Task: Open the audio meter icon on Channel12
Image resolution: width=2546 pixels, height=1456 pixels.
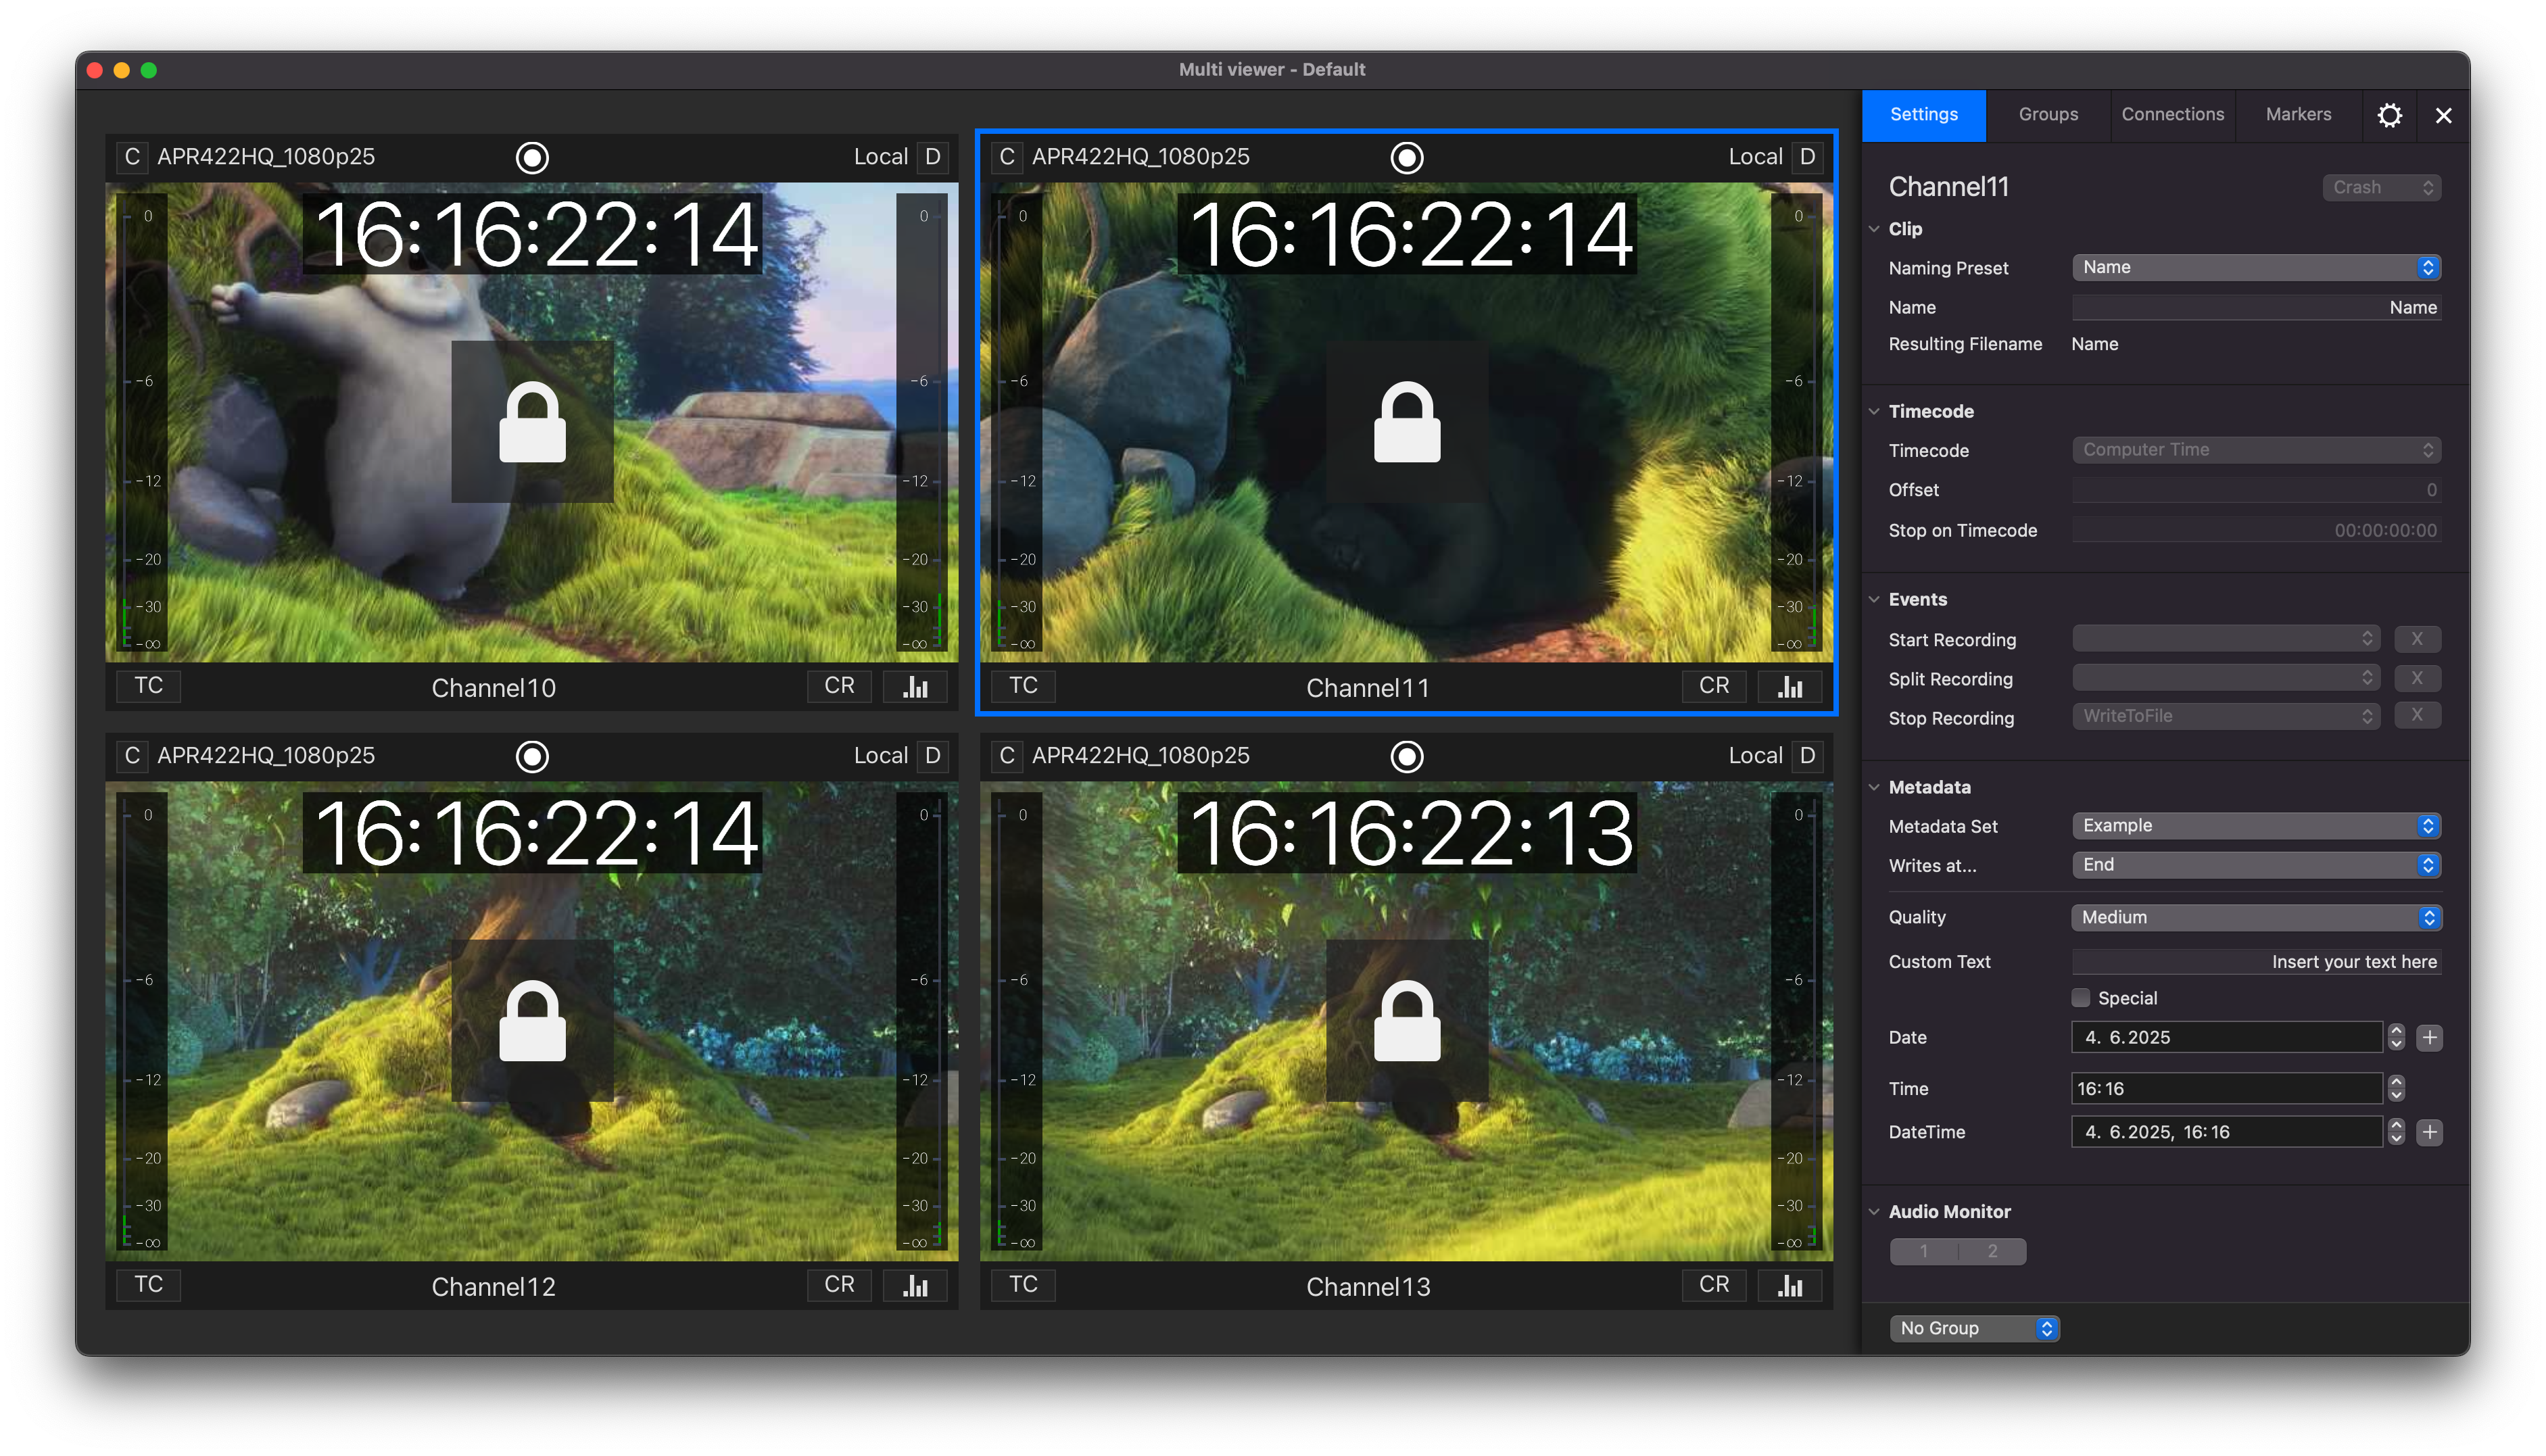Action: point(915,1285)
